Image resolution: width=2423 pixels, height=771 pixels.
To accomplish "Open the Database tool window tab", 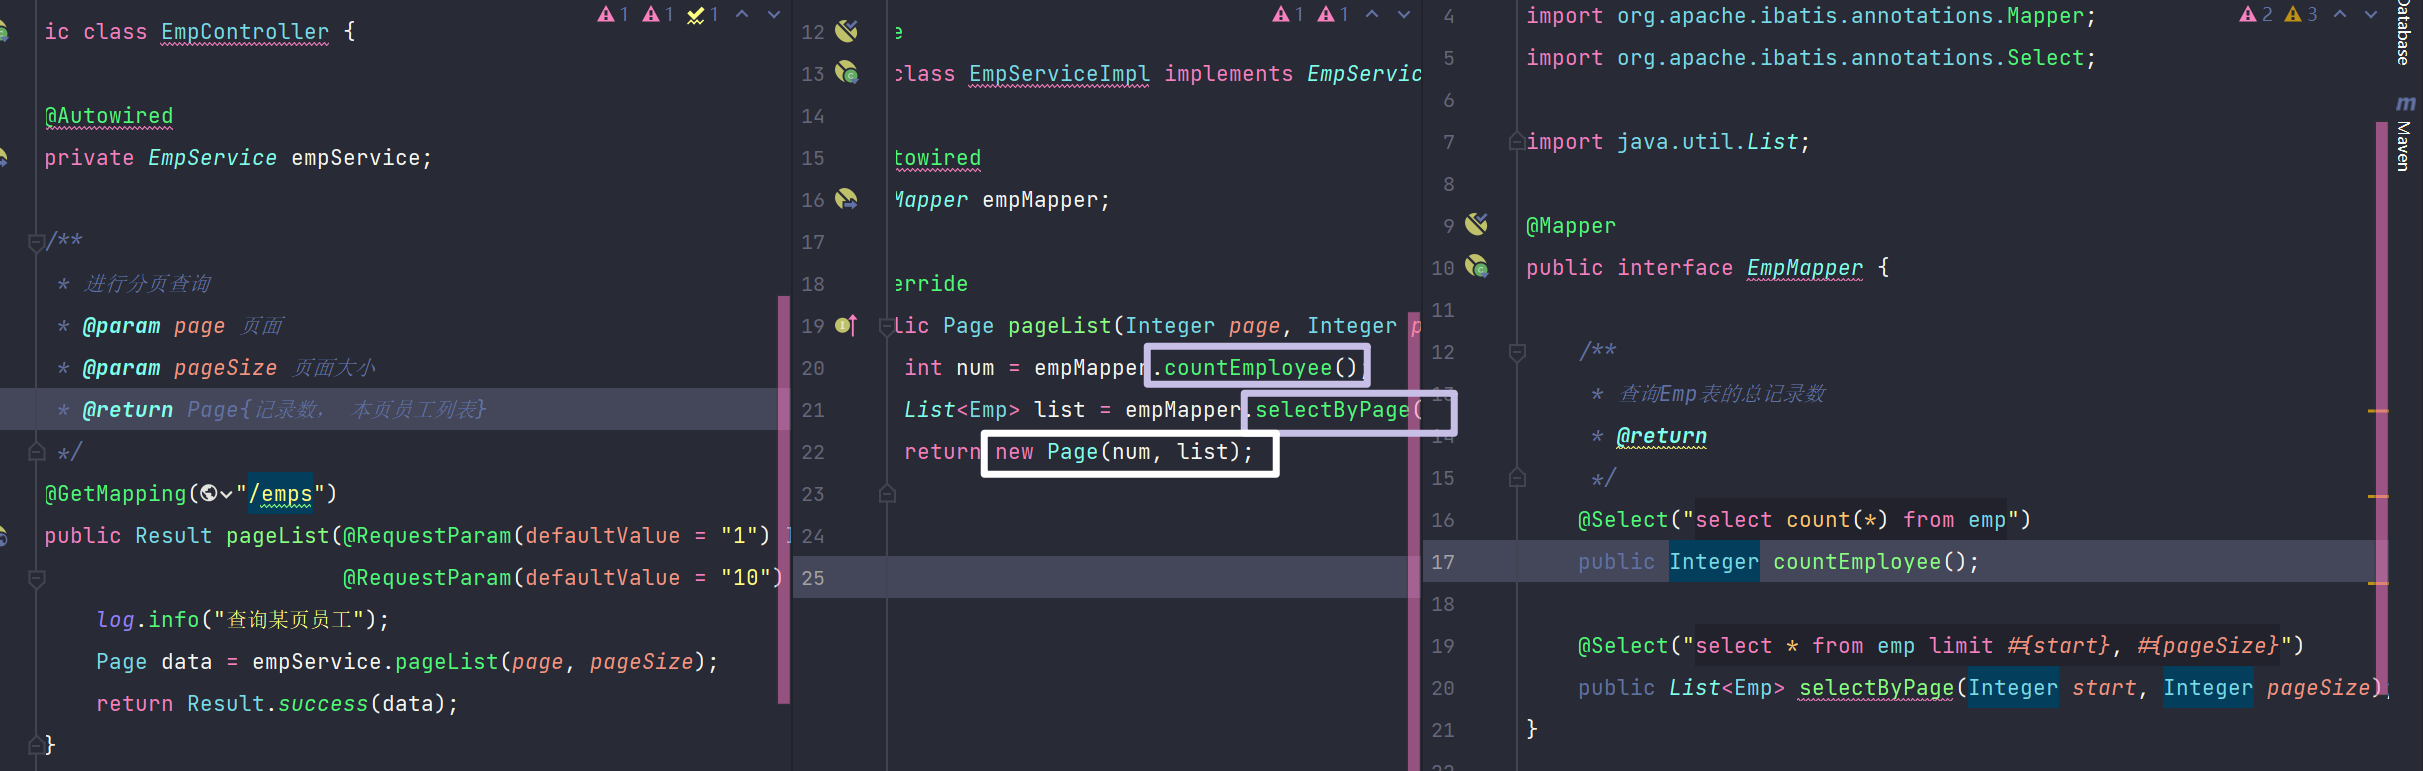I will (x=2404, y=32).
